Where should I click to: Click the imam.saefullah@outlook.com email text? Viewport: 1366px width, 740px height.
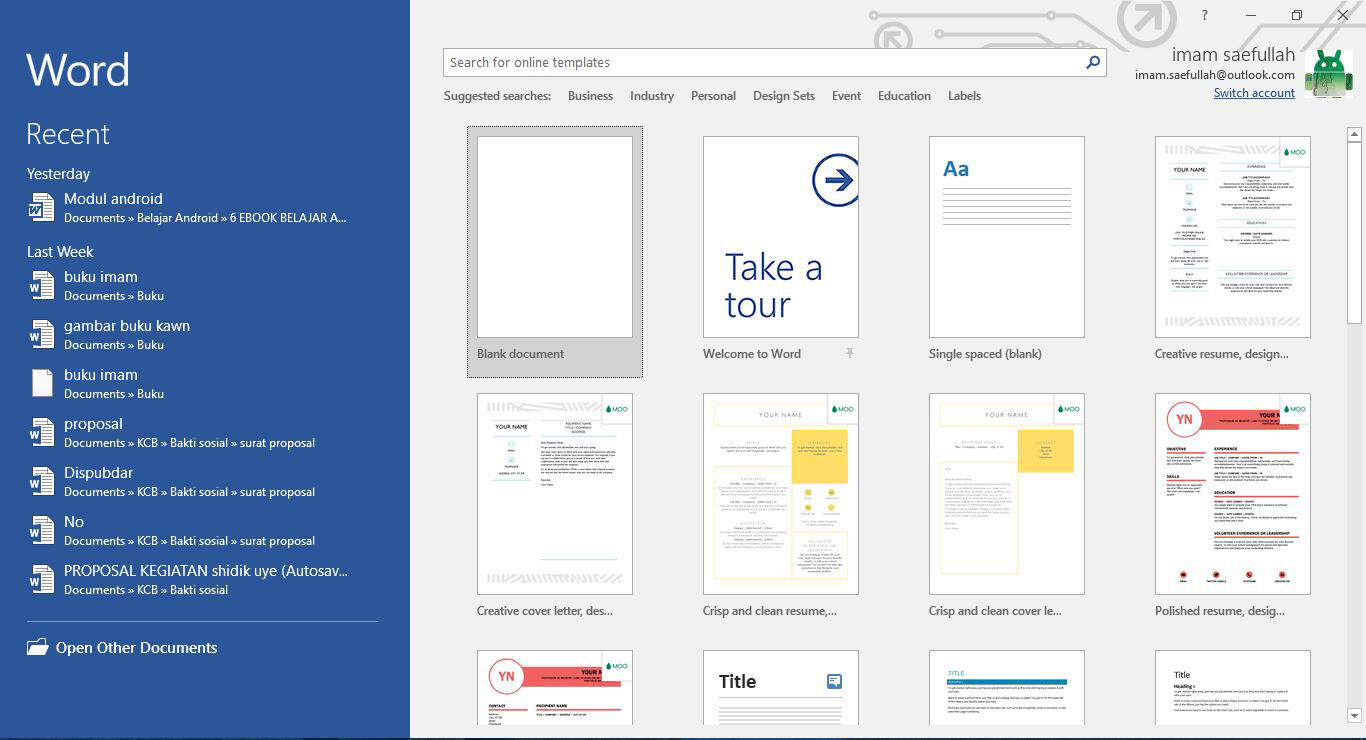(x=1215, y=75)
